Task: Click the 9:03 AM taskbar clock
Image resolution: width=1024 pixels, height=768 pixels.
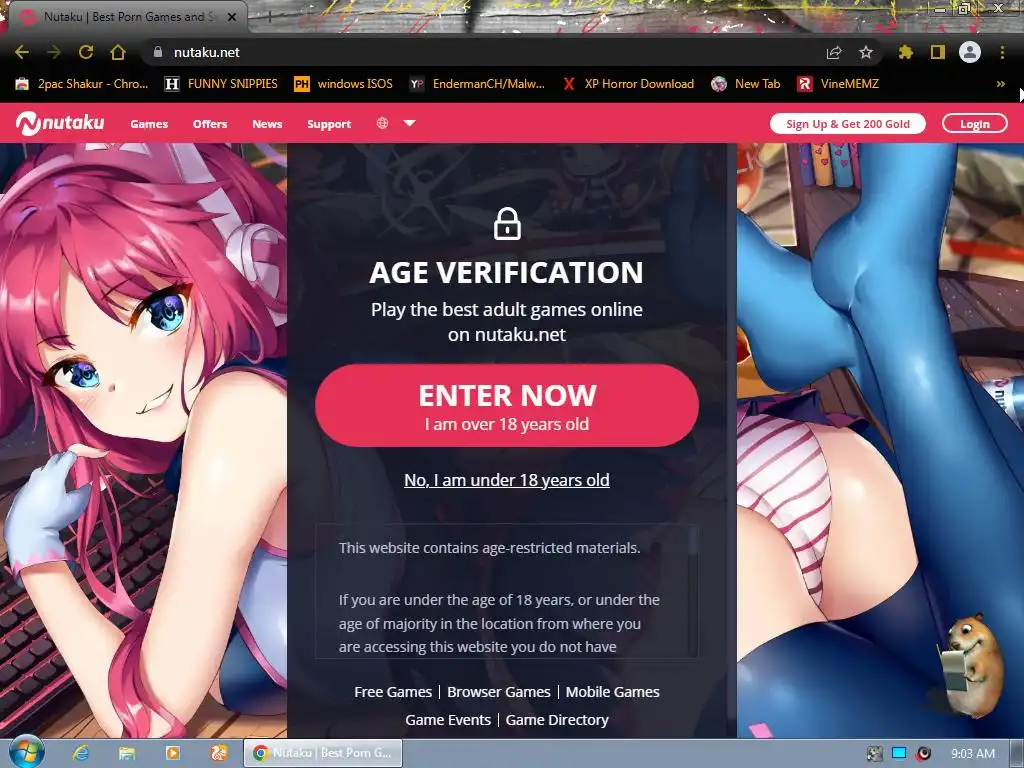Action: (x=973, y=754)
